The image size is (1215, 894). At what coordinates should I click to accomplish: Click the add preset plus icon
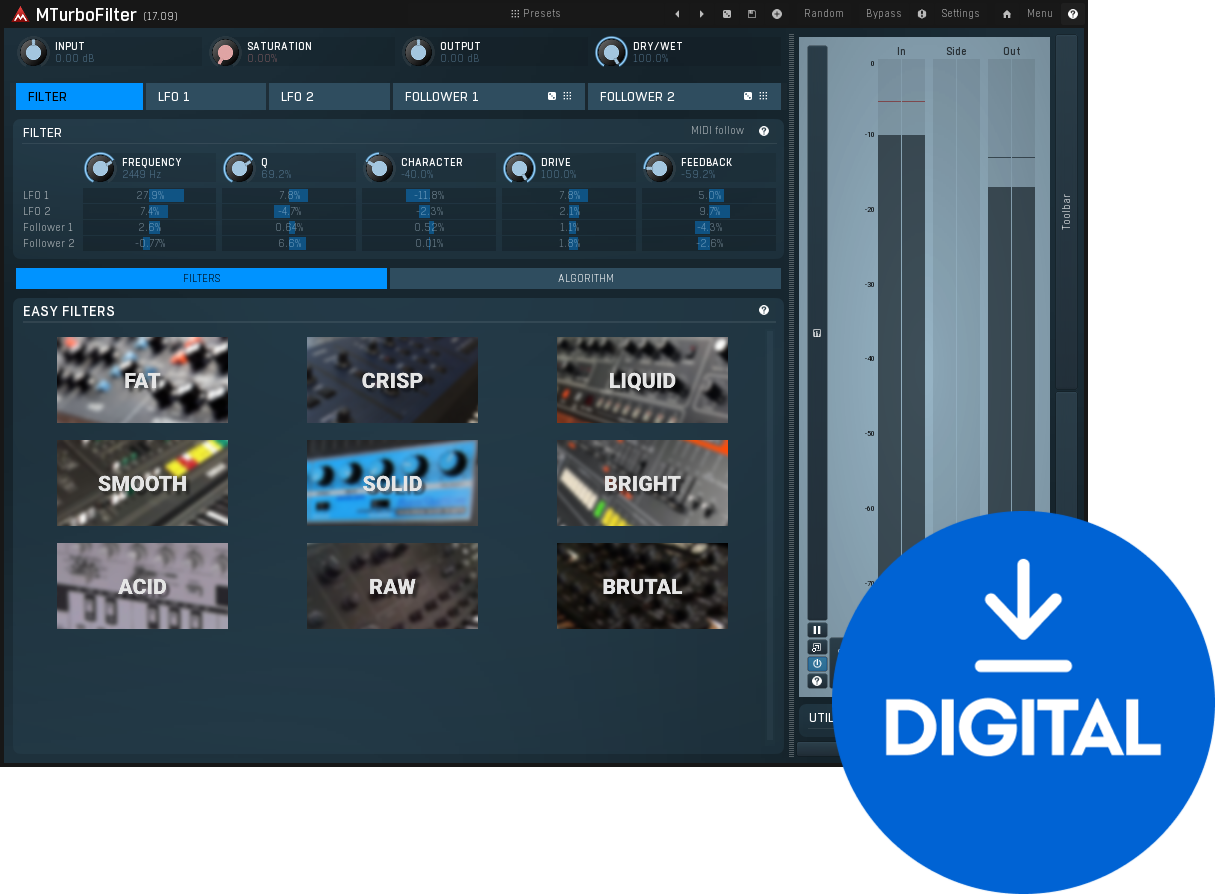point(777,14)
